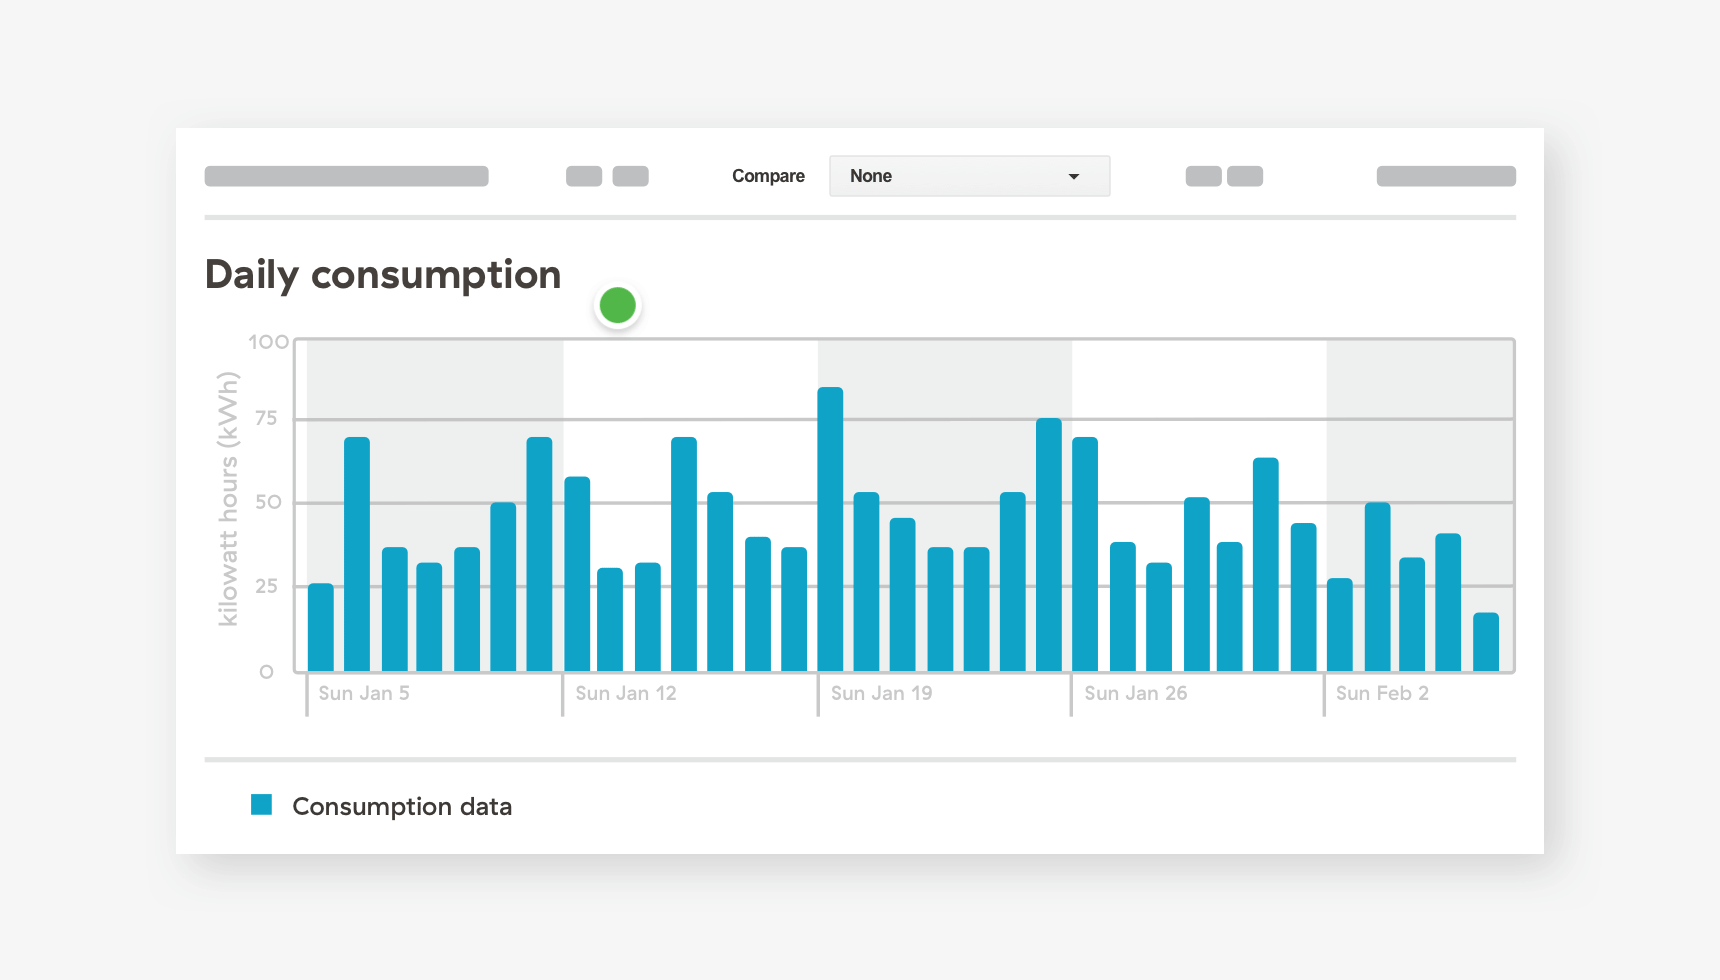Click the first small gray button left of Compare
This screenshot has height=980, width=1720.
click(584, 176)
